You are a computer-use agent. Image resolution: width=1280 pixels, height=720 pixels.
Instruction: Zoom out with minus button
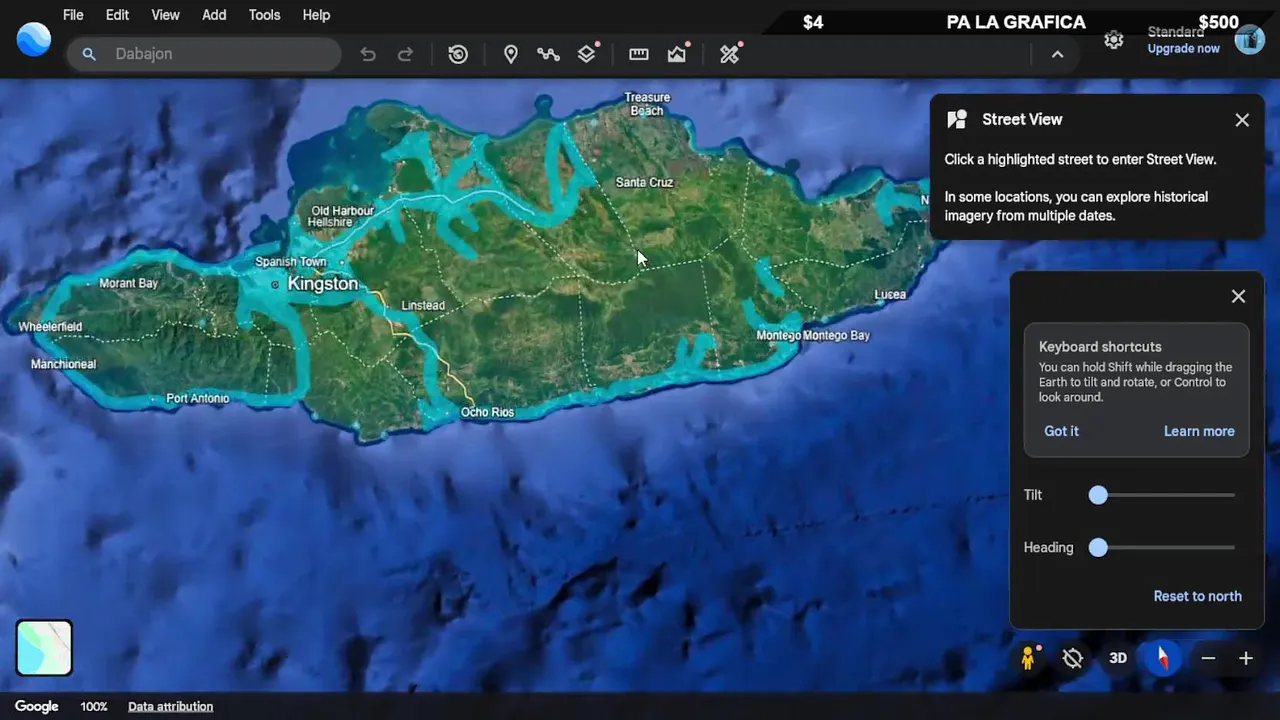tap(1208, 658)
